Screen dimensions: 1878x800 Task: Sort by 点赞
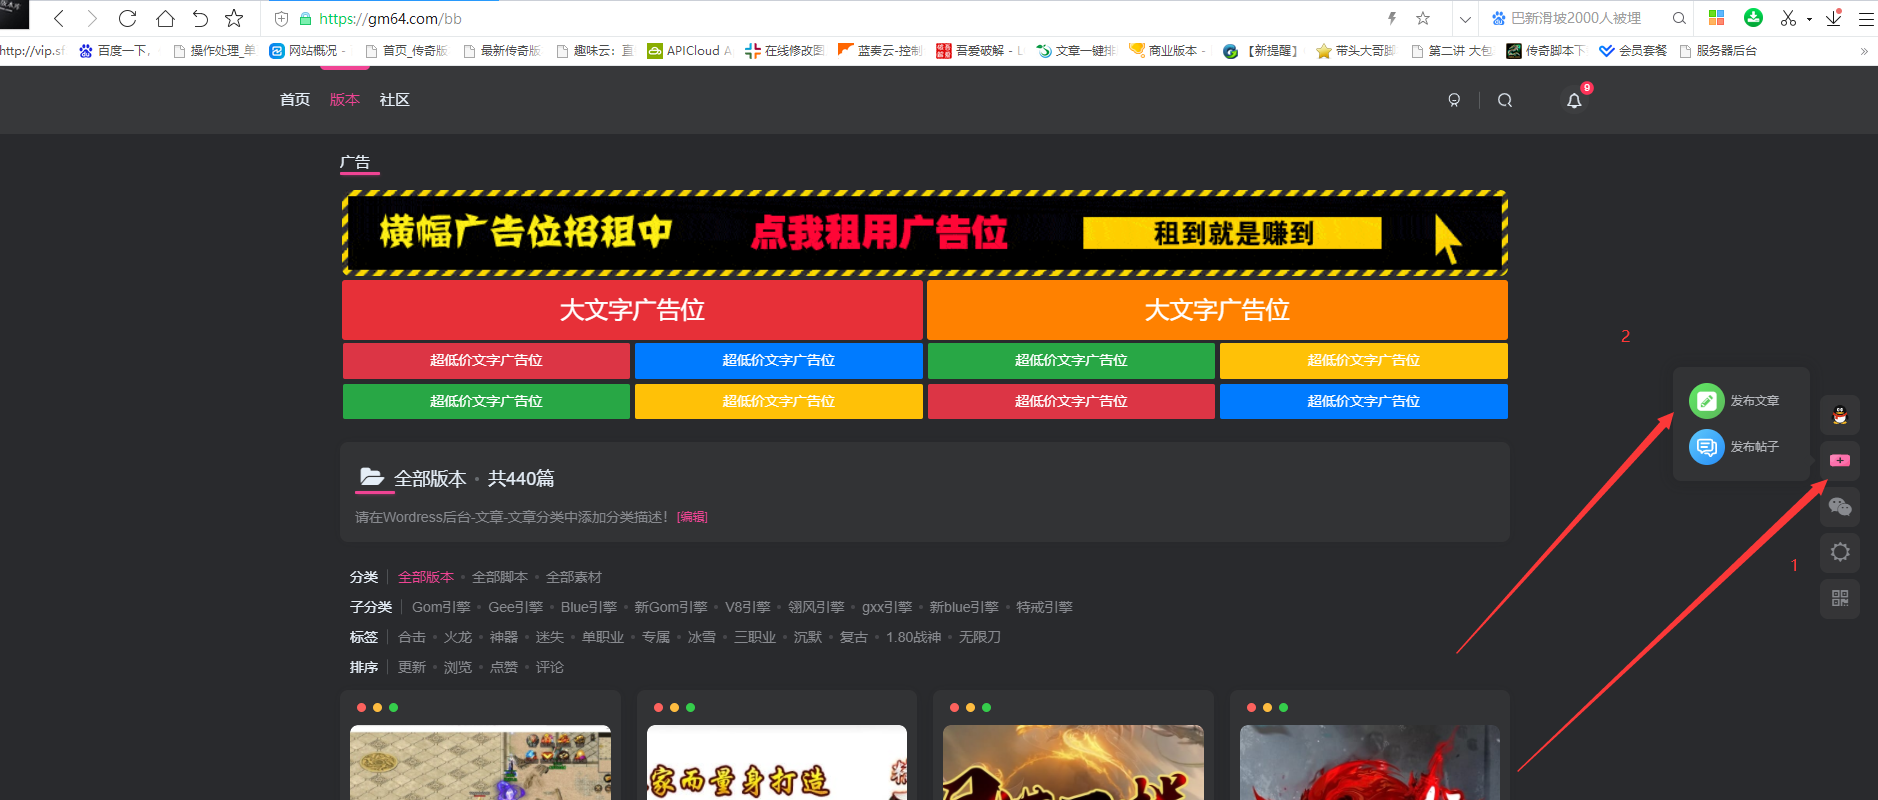[504, 667]
